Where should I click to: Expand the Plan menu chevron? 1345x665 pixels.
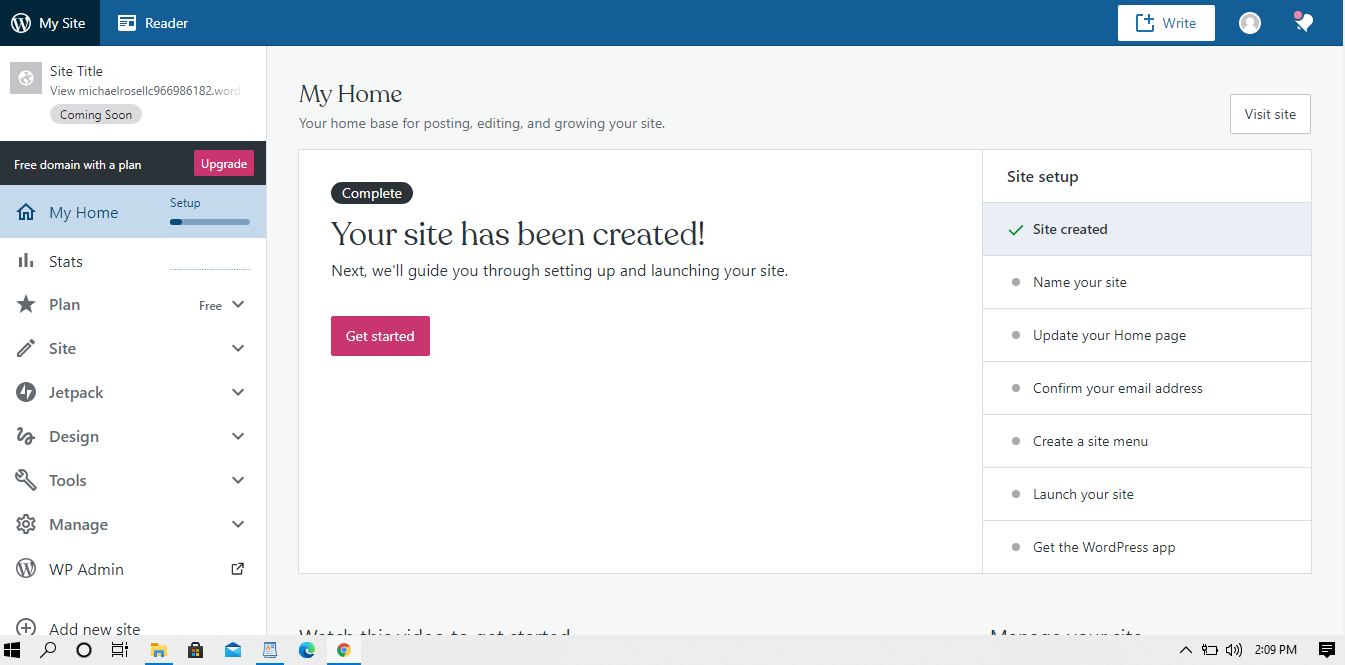[x=238, y=305]
